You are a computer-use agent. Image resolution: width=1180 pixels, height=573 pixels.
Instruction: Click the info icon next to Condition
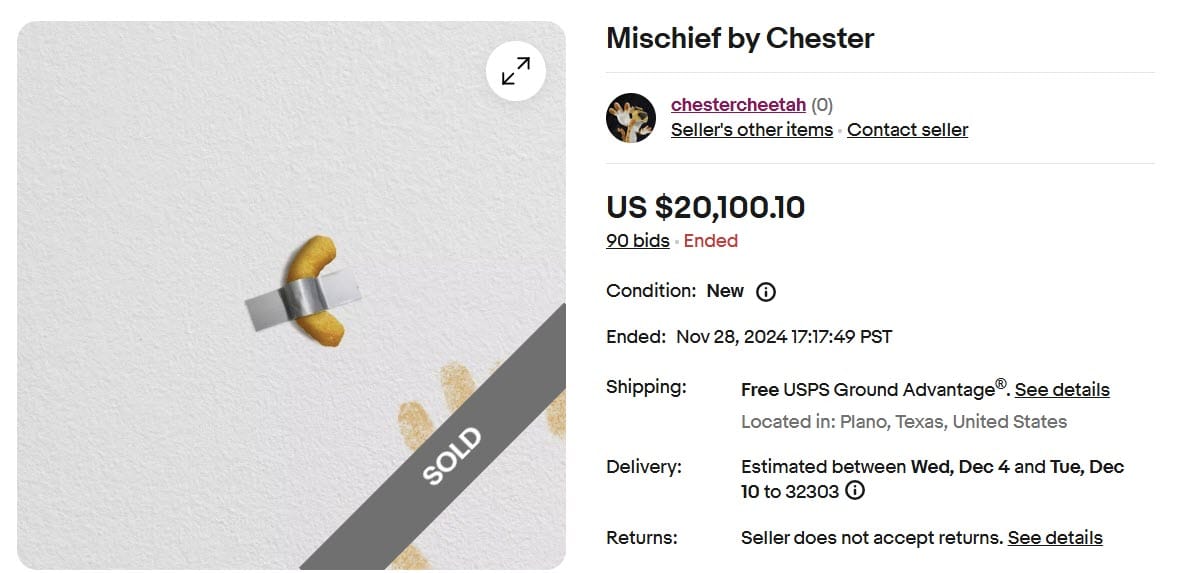(x=766, y=292)
